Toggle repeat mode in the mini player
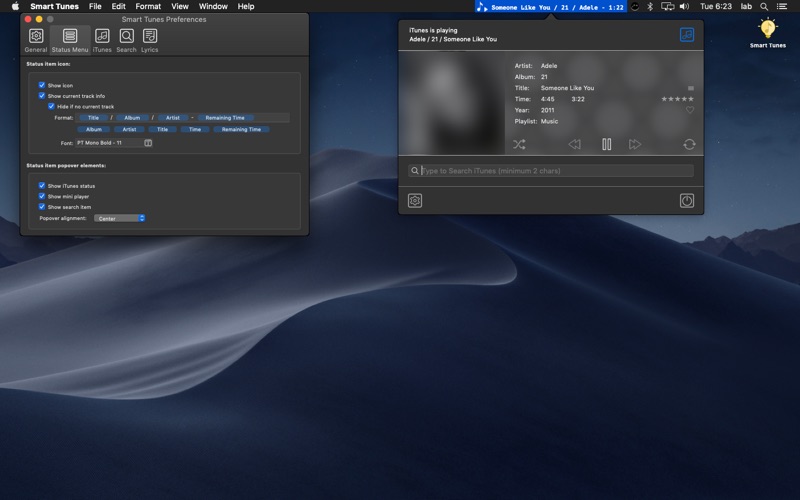The height and width of the screenshot is (500, 800). tap(689, 144)
